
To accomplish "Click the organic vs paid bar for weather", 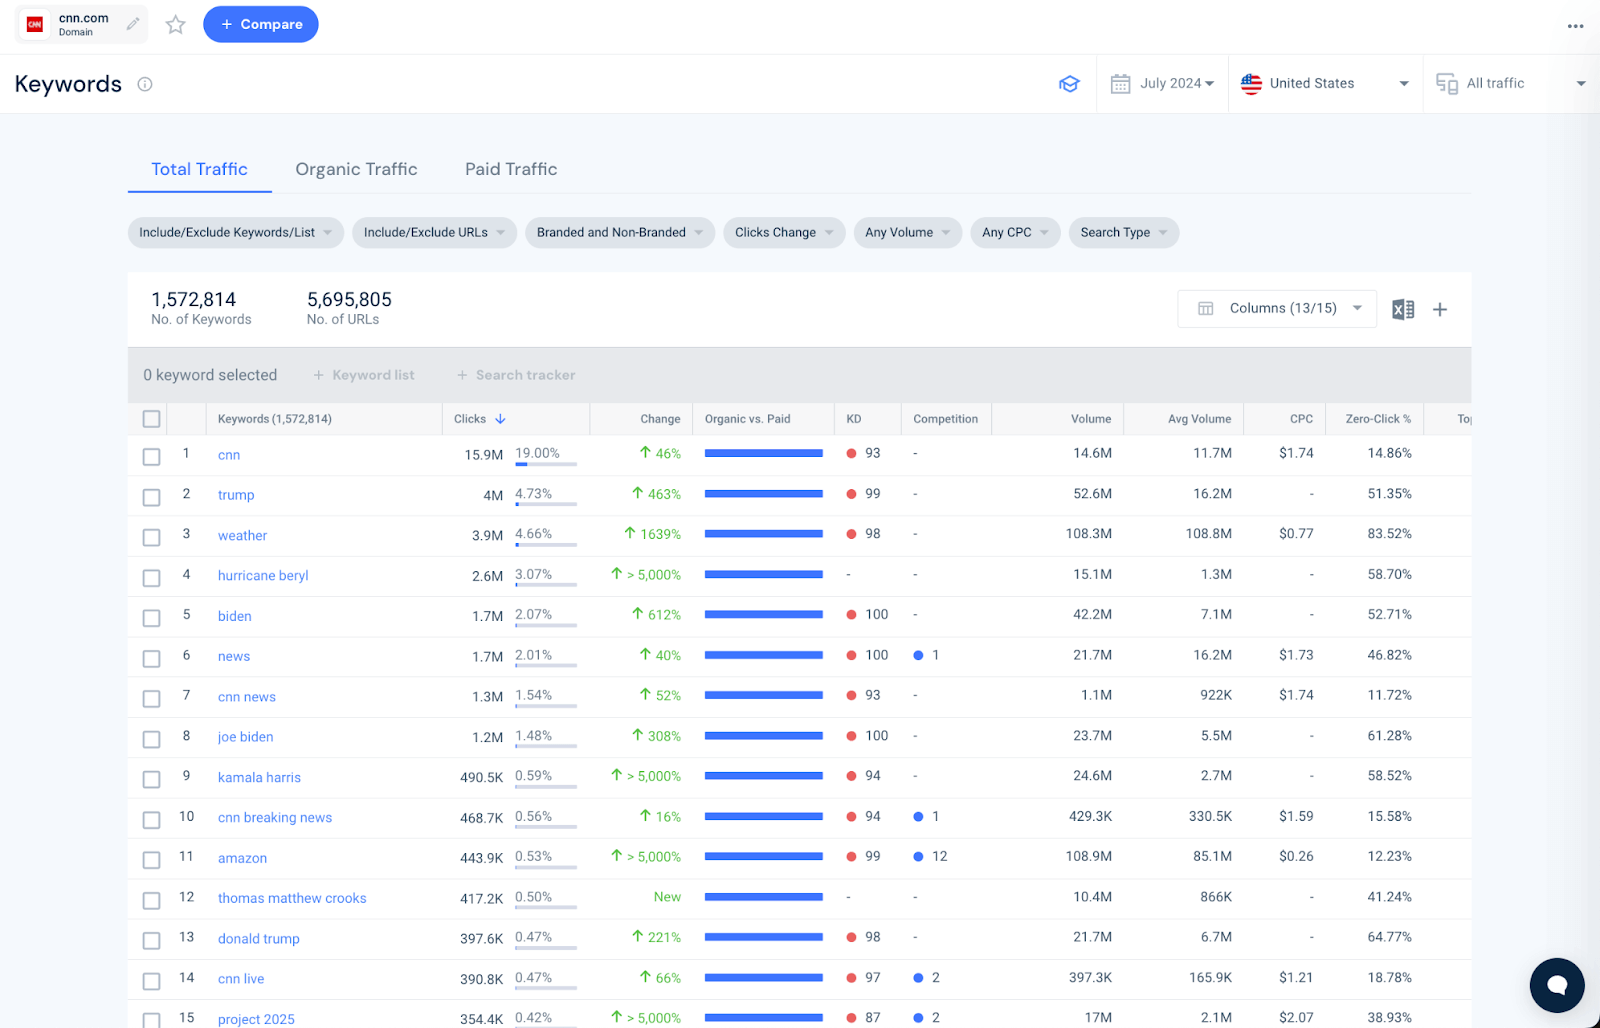I will coord(764,534).
